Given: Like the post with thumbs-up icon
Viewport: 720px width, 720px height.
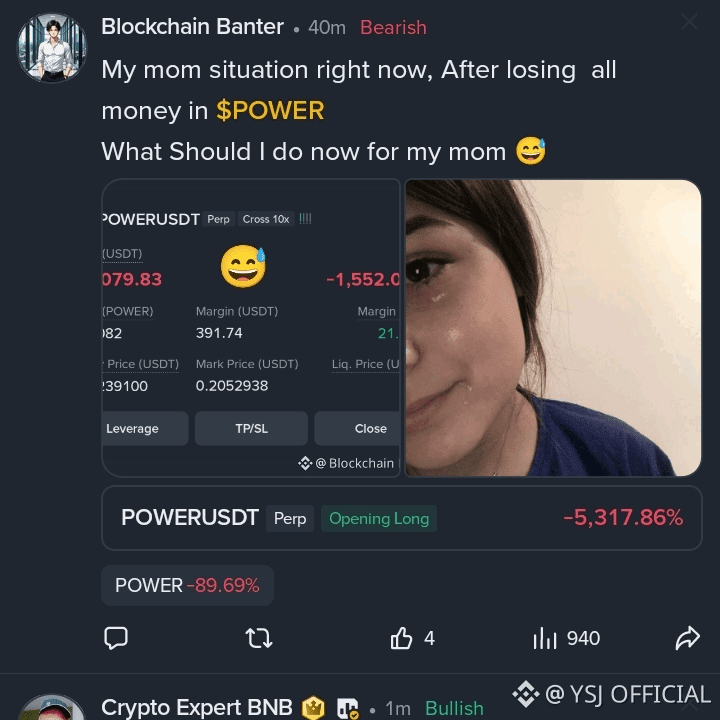Looking at the screenshot, I should point(401,638).
